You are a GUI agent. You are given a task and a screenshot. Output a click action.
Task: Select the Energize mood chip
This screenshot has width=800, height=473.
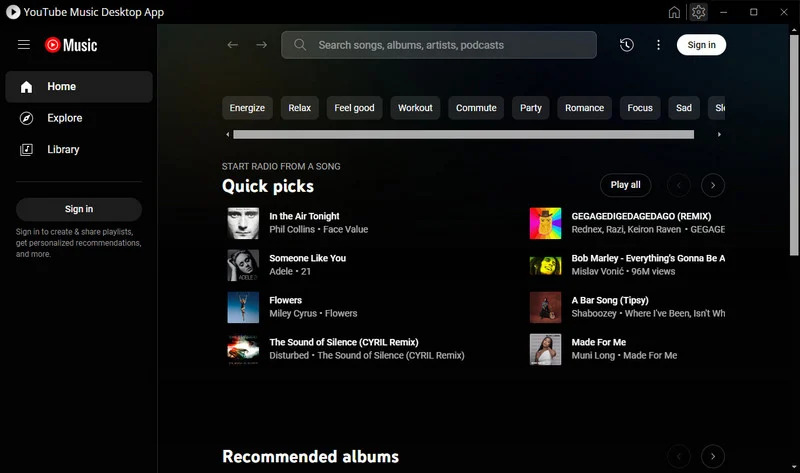(x=247, y=108)
